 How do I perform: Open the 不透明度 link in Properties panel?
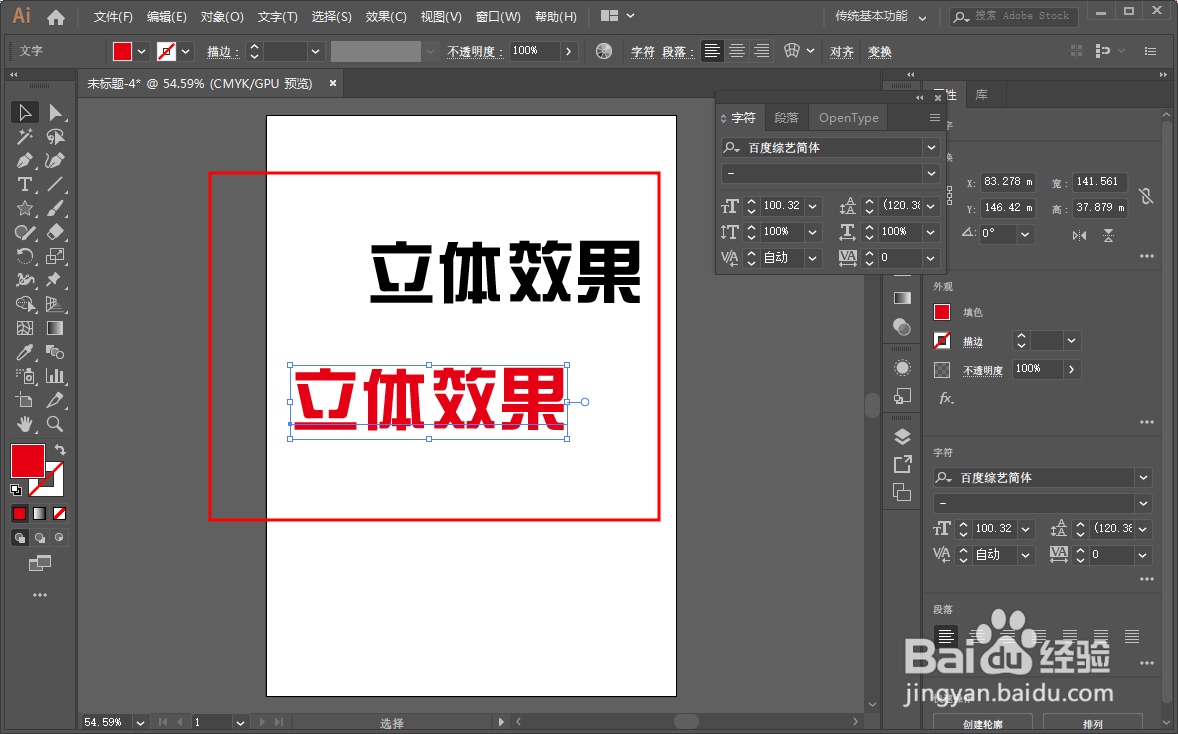(983, 370)
